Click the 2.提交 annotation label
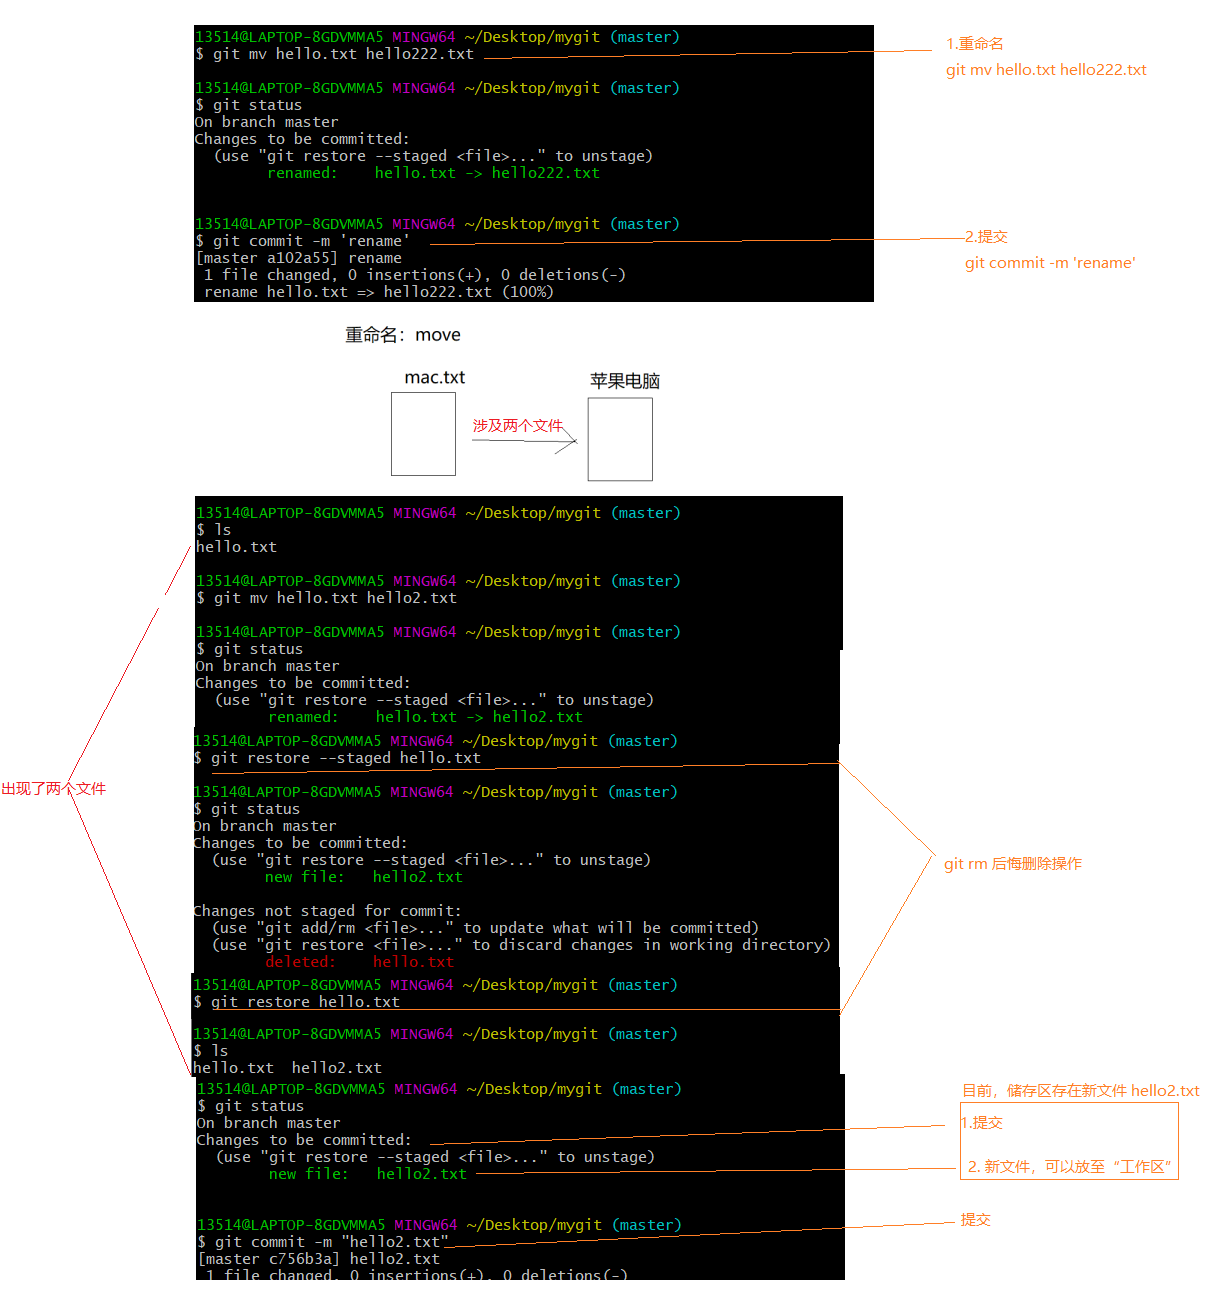Viewport: 1214px width, 1292px height. (x=987, y=237)
